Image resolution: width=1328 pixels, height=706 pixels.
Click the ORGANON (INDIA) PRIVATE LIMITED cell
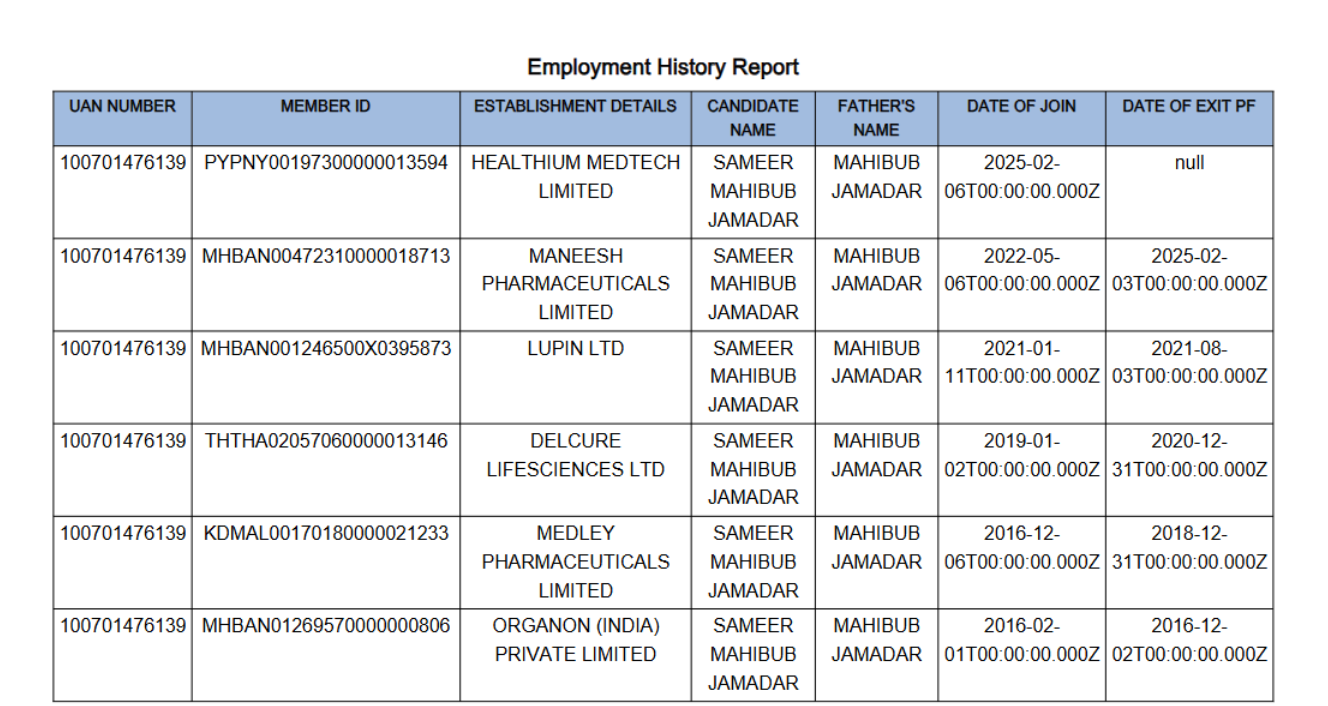pyautogui.click(x=575, y=640)
